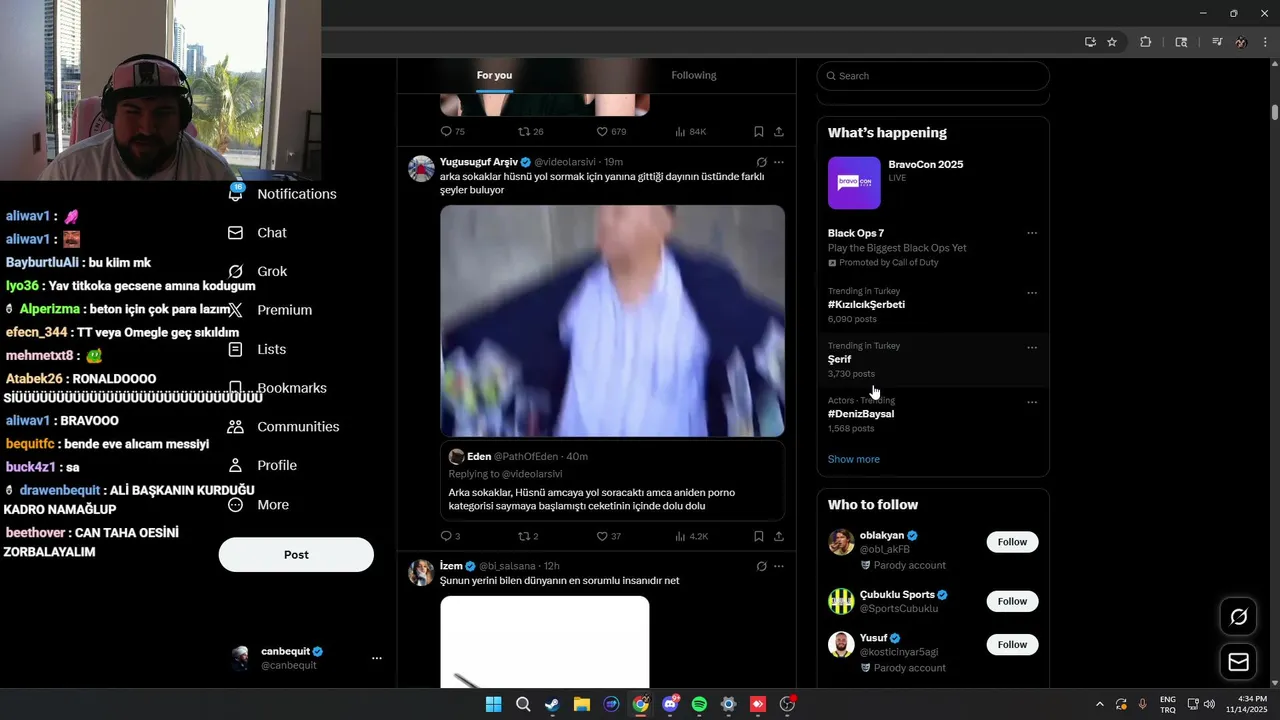The height and width of the screenshot is (720, 1280).
Task: Click Grok explain icon on İzem's post
Action: (761, 566)
